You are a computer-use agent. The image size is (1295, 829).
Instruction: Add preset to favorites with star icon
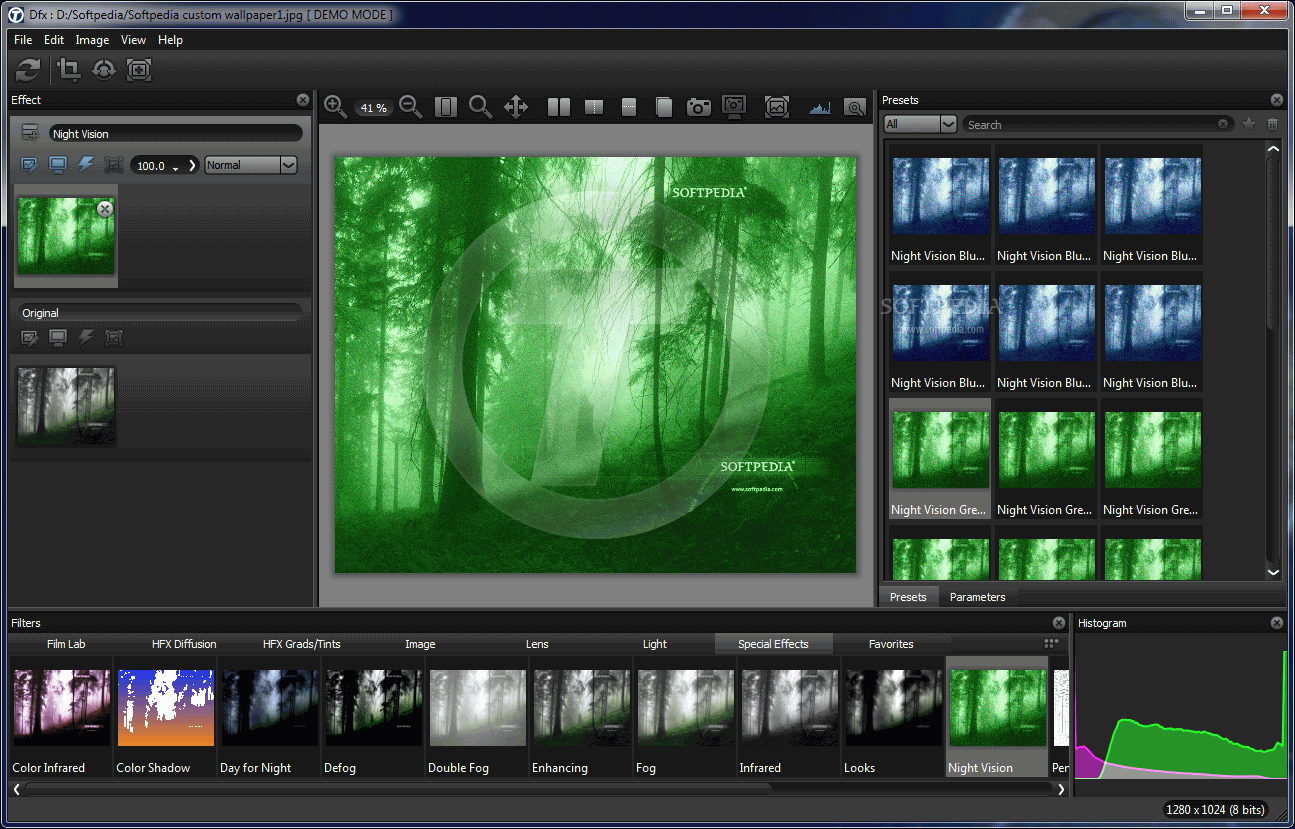[1248, 124]
